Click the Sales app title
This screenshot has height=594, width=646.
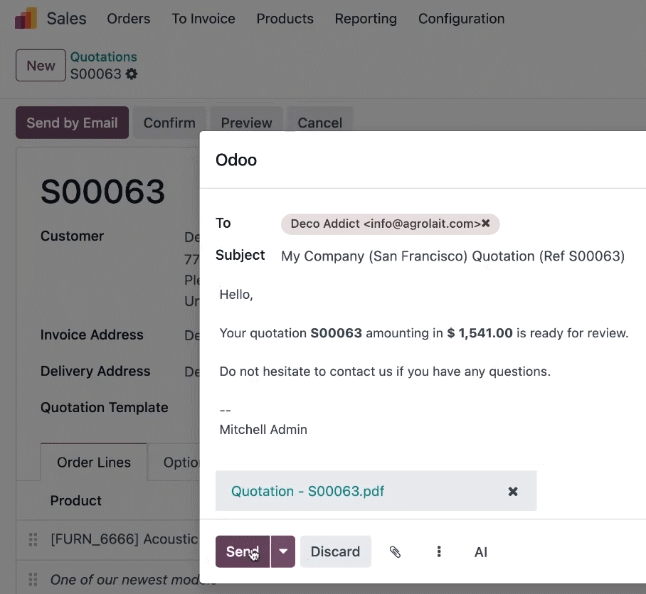66,19
